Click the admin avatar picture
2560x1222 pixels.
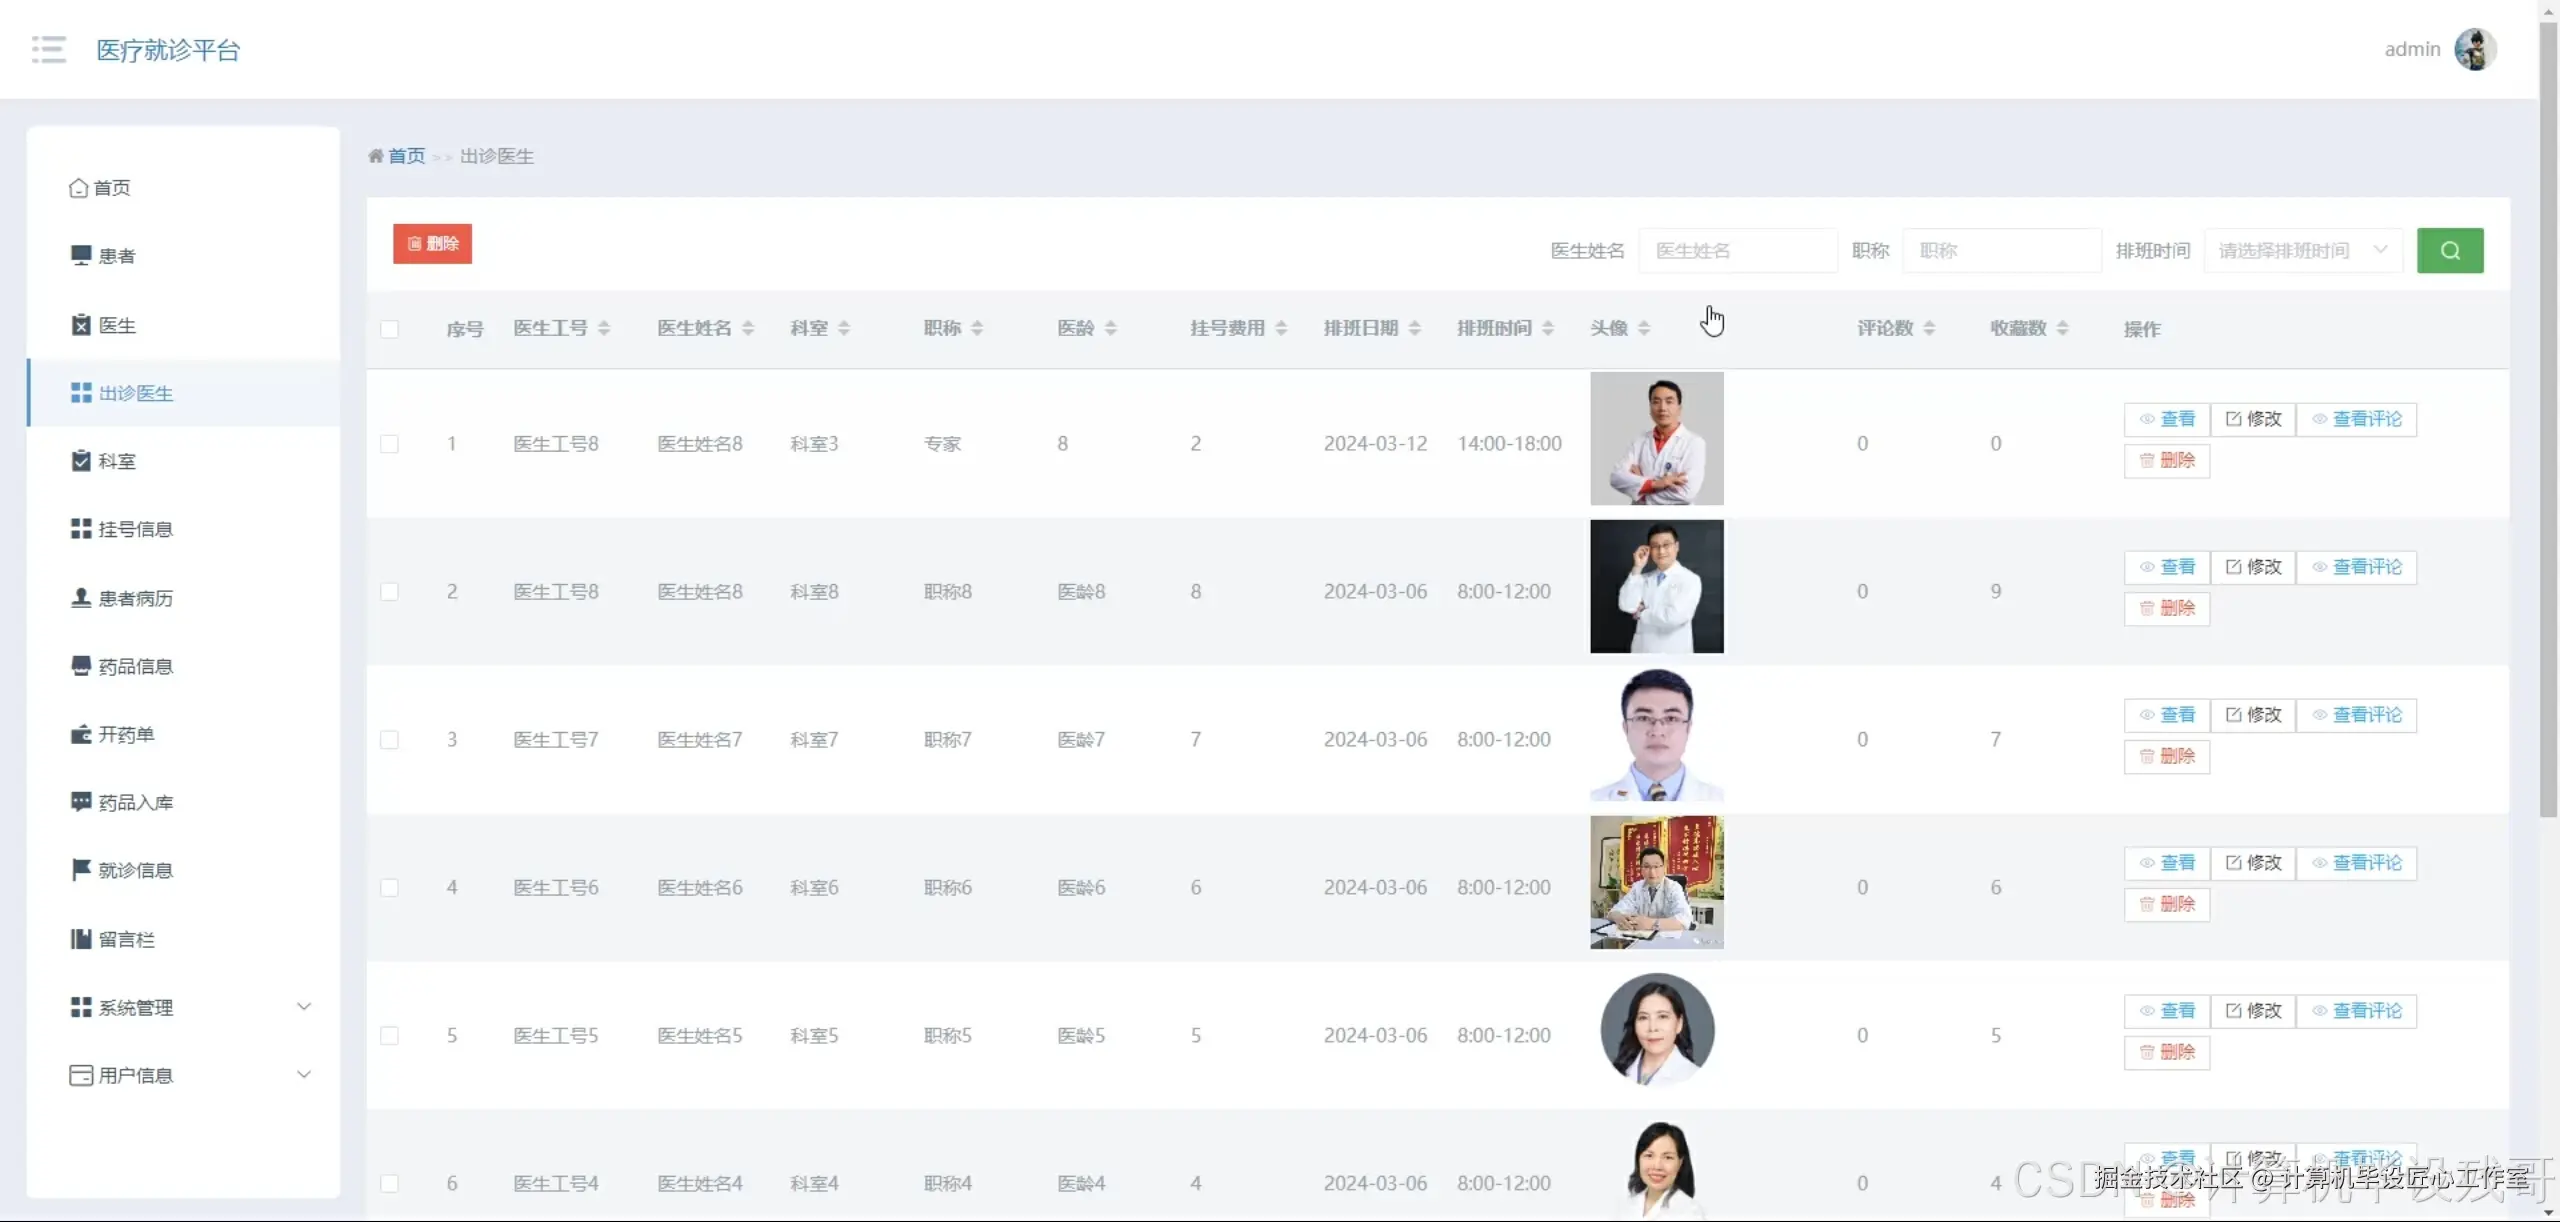2475,49
